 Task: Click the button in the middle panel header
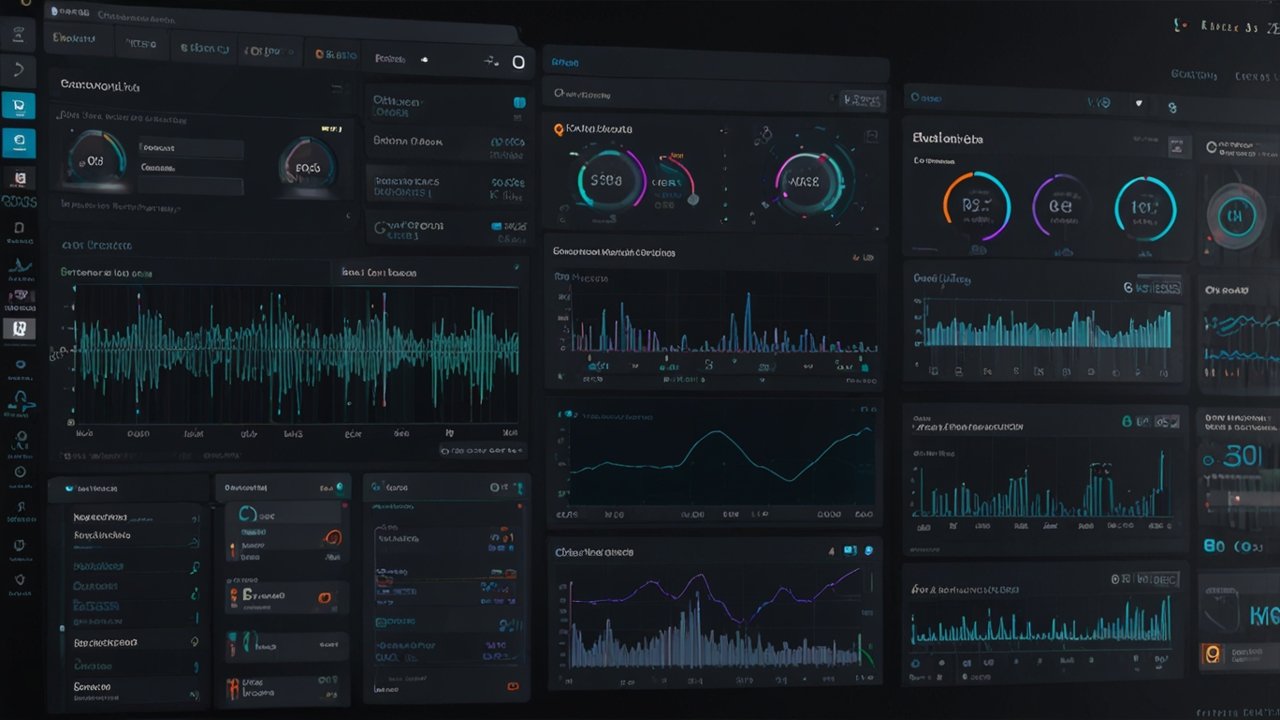pyautogui.click(x=862, y=99)
